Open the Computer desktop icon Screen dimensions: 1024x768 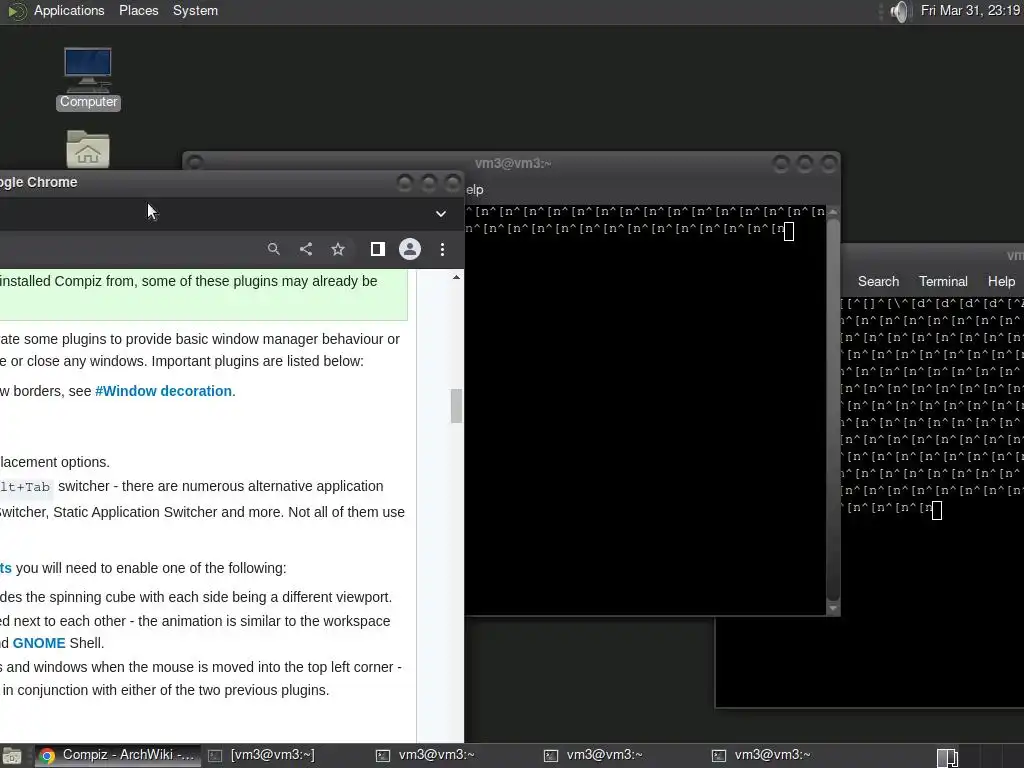88,77
